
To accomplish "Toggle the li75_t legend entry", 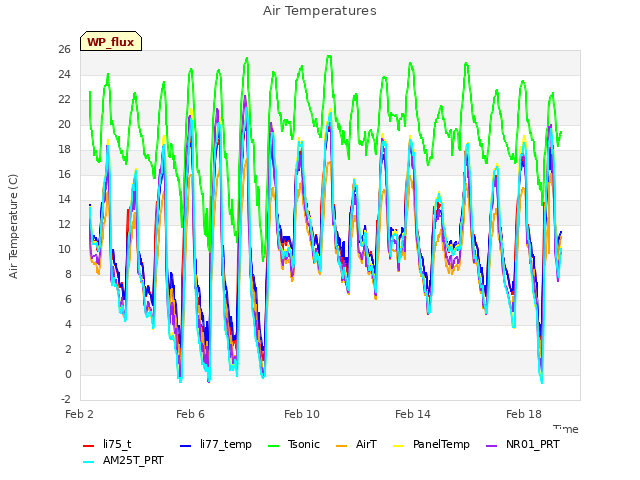I will [107, 444].
